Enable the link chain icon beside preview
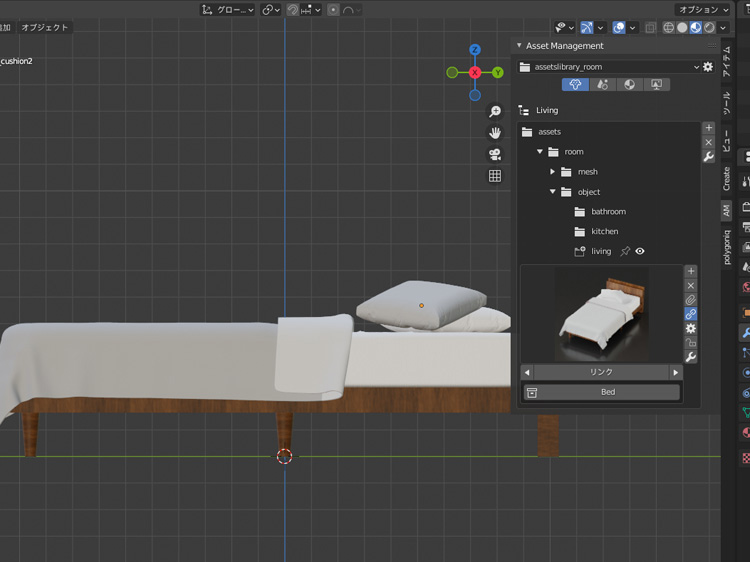The height and width of the screenshot is (562, 750). coord(690,314)
